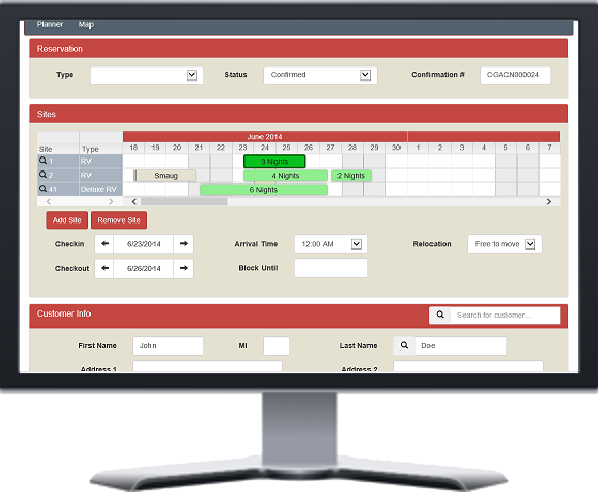Viewport: 598px width, 492px height.
Task: Move Checkout date back with left arrow
Action: [x=104, y=269]
